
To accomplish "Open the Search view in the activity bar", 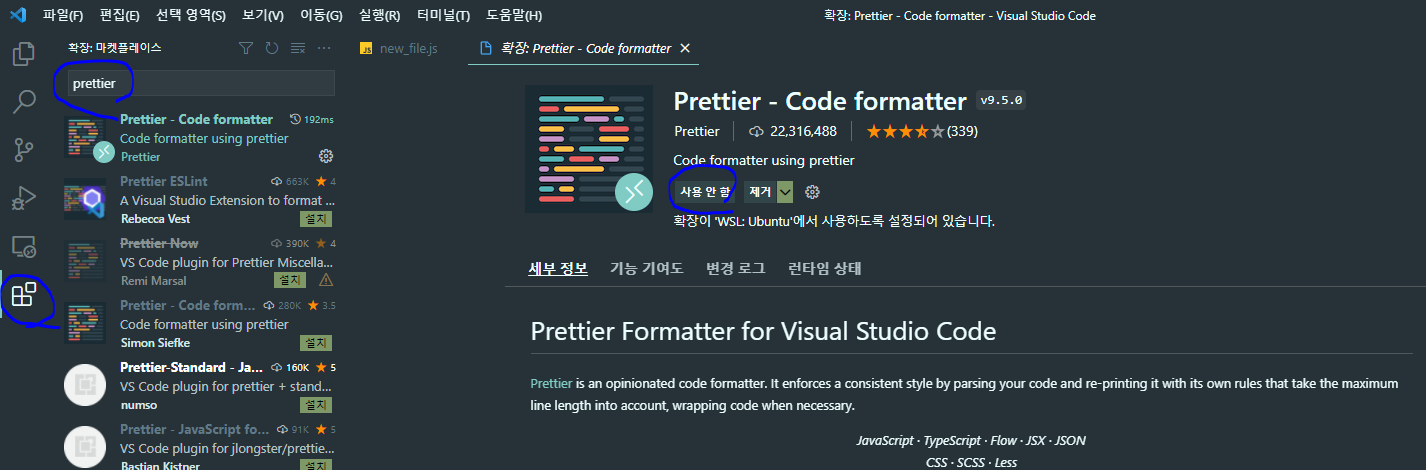I will pos(24,102).
